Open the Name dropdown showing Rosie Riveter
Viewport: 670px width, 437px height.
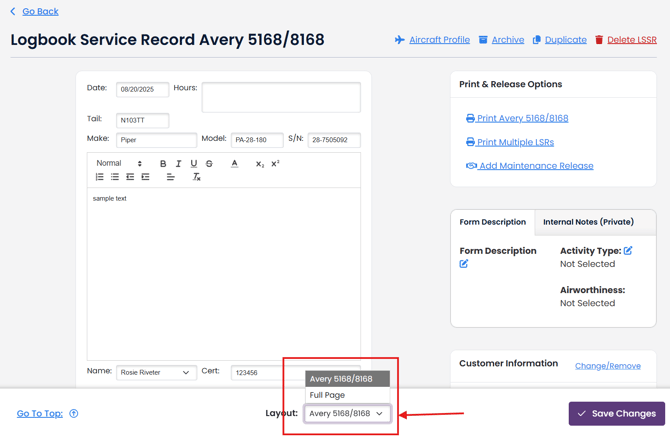[x=156, y=372]
